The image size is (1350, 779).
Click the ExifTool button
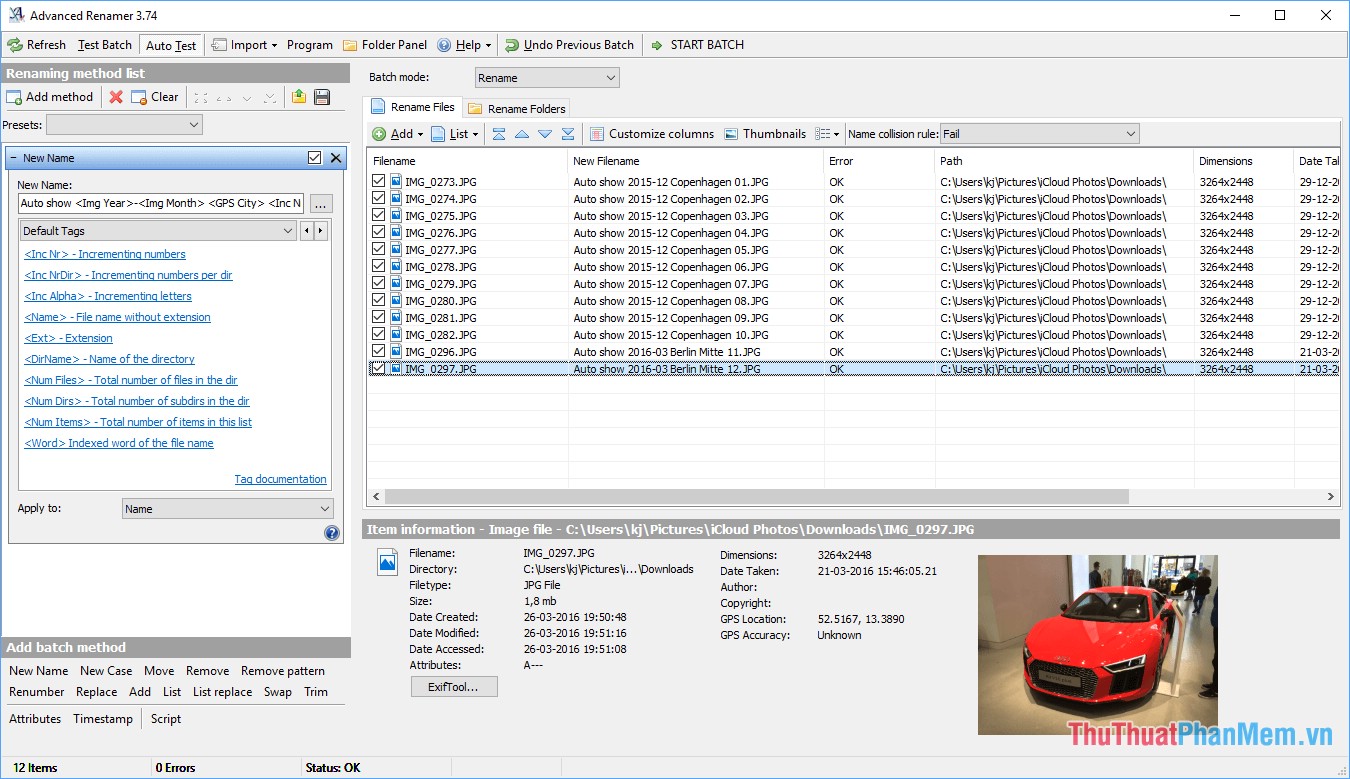pos(453,686)
